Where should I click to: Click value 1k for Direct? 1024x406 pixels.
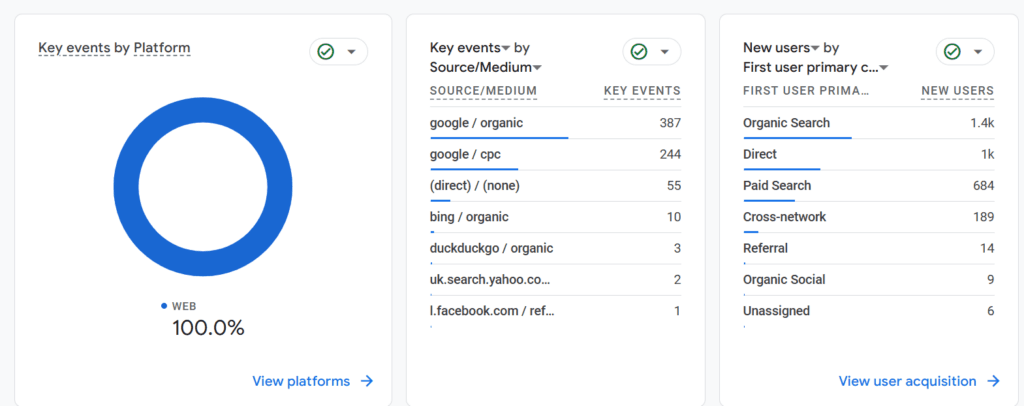pyautogui.click(x=987, y=154)
